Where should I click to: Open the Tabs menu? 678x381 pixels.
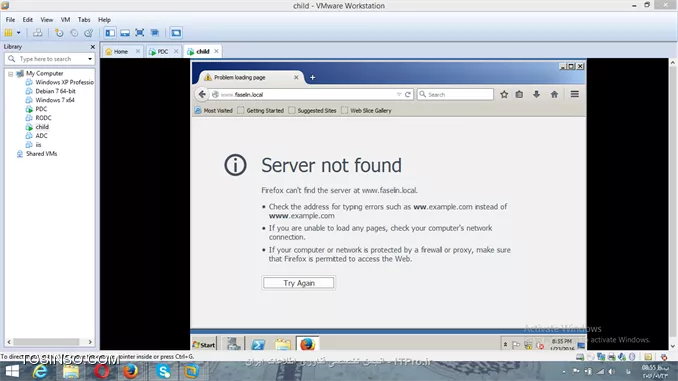[x=84, y=19]
